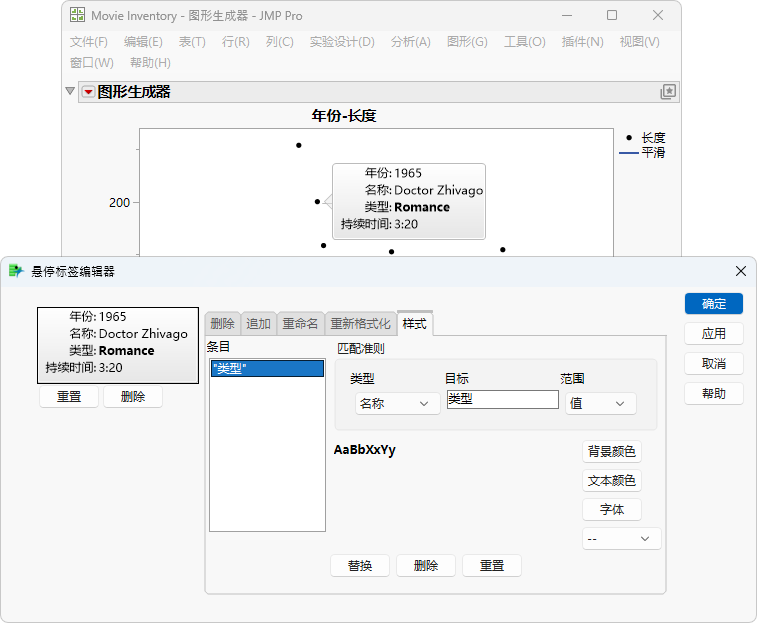
Task: Open the 图形(G) menu
Action: (467, 42)
